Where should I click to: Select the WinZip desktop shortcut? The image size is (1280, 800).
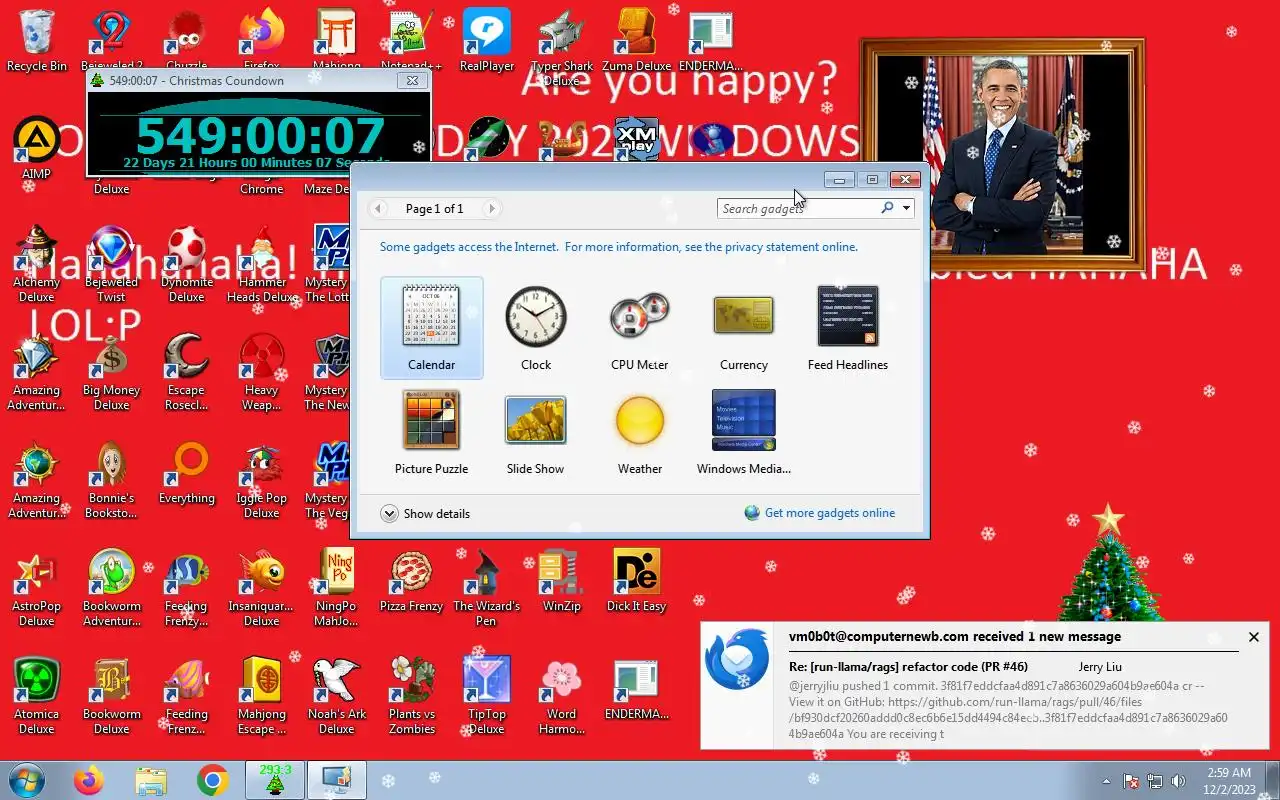pyautogui.click(x=562, y=581)
